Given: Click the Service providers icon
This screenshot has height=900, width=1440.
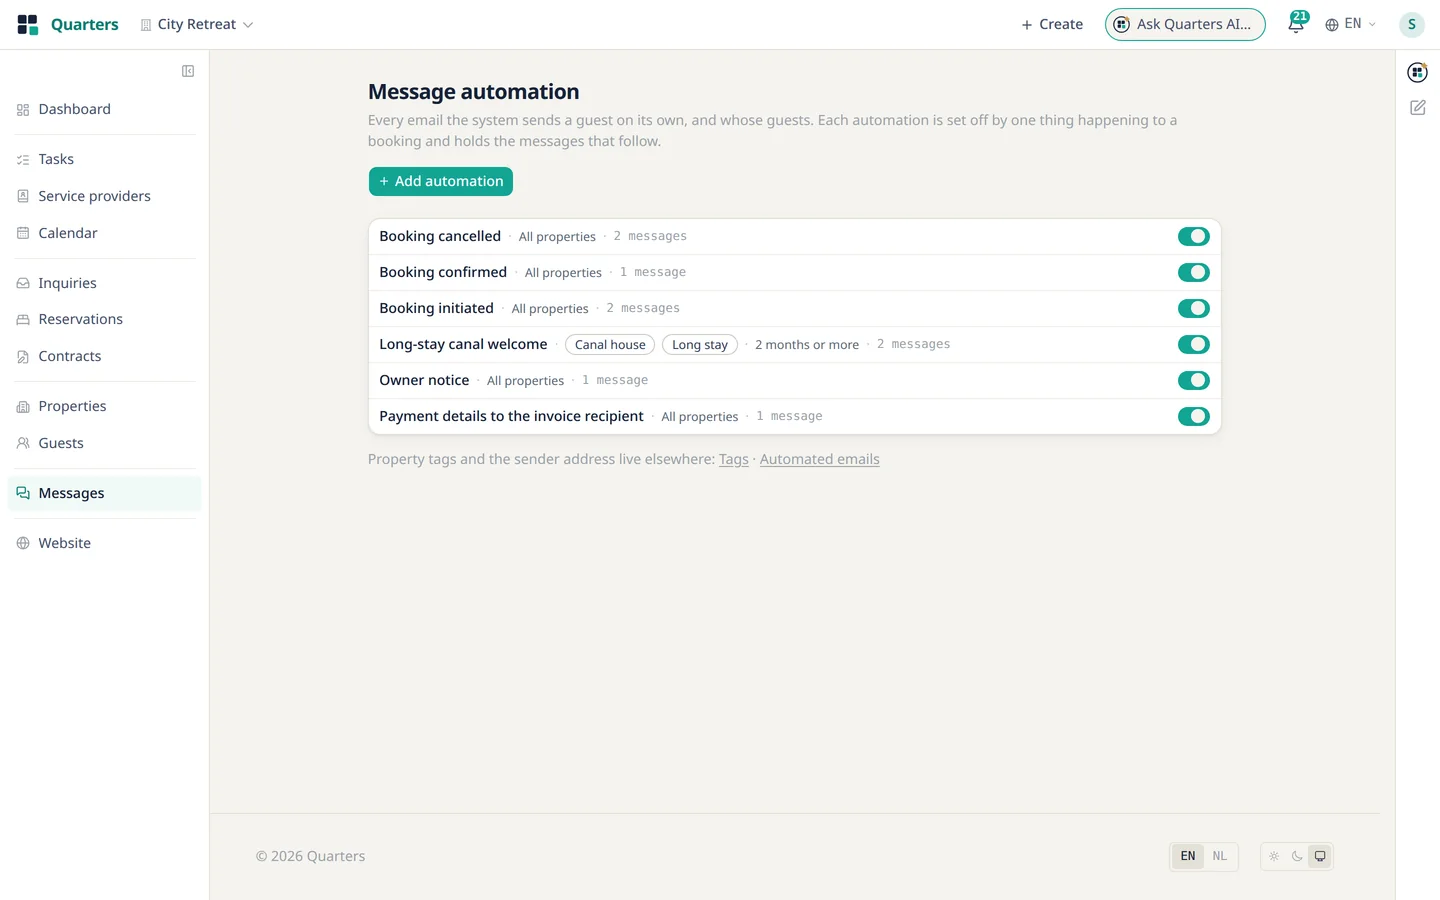Looking at the screenshot, I should coord(23,196).
